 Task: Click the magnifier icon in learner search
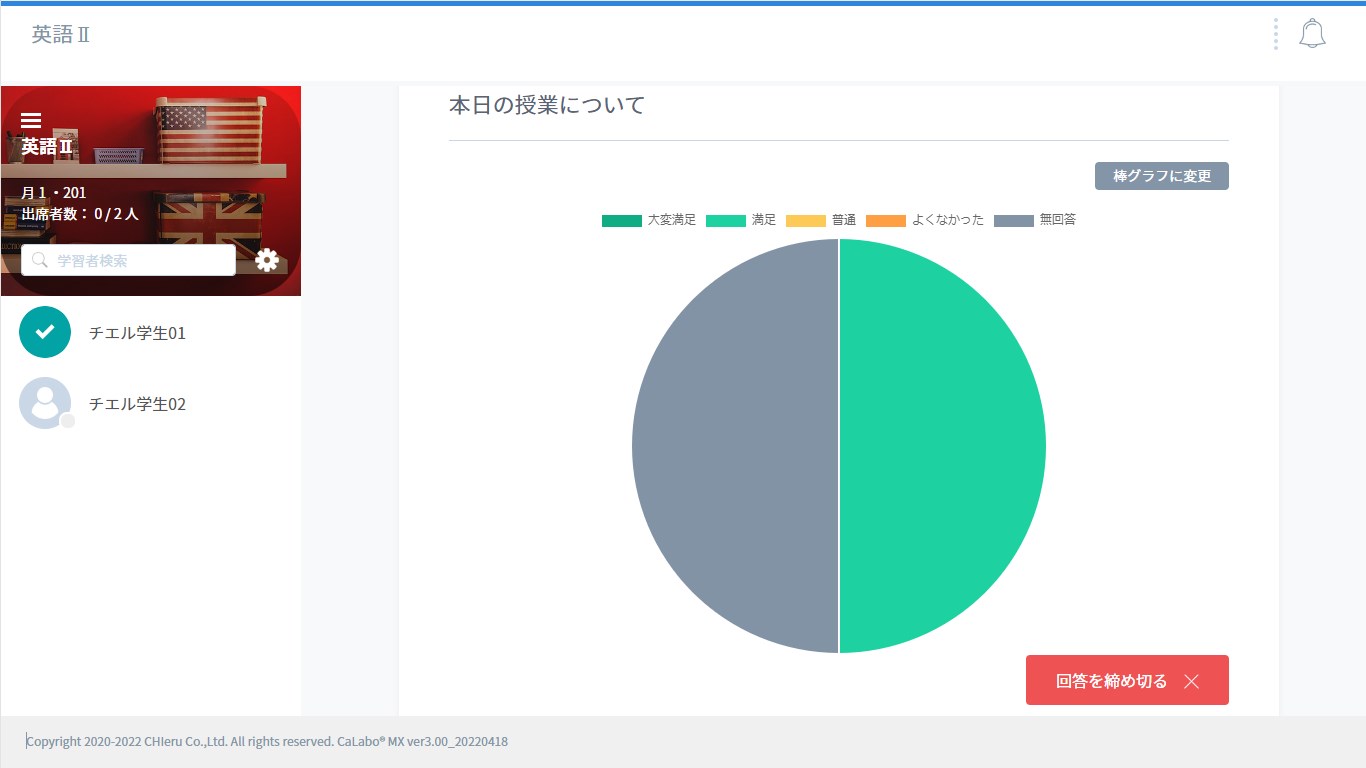click(x=40, y=260)
